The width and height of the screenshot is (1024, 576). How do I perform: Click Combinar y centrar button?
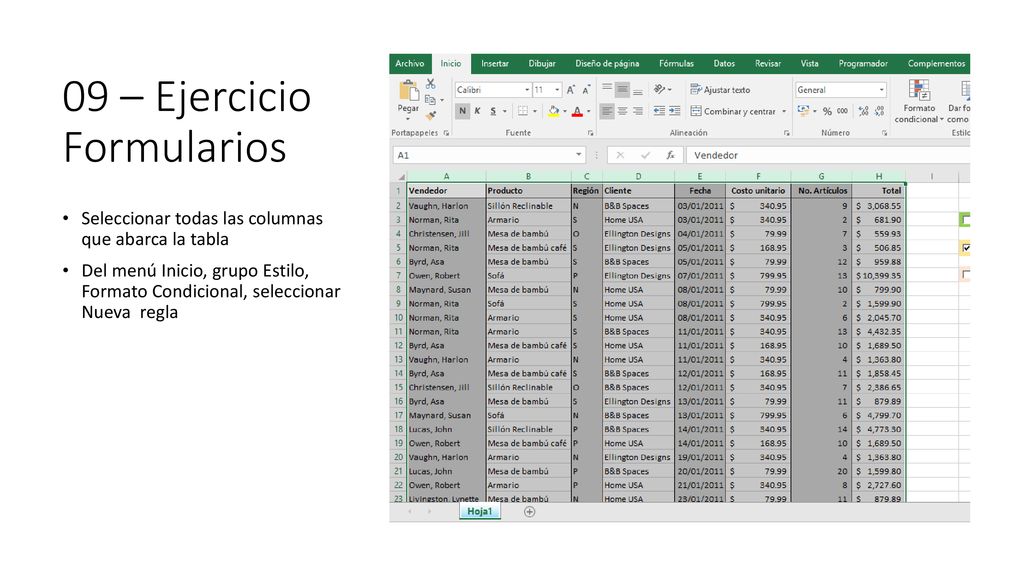pyautogui.click(x=733, y=112)
